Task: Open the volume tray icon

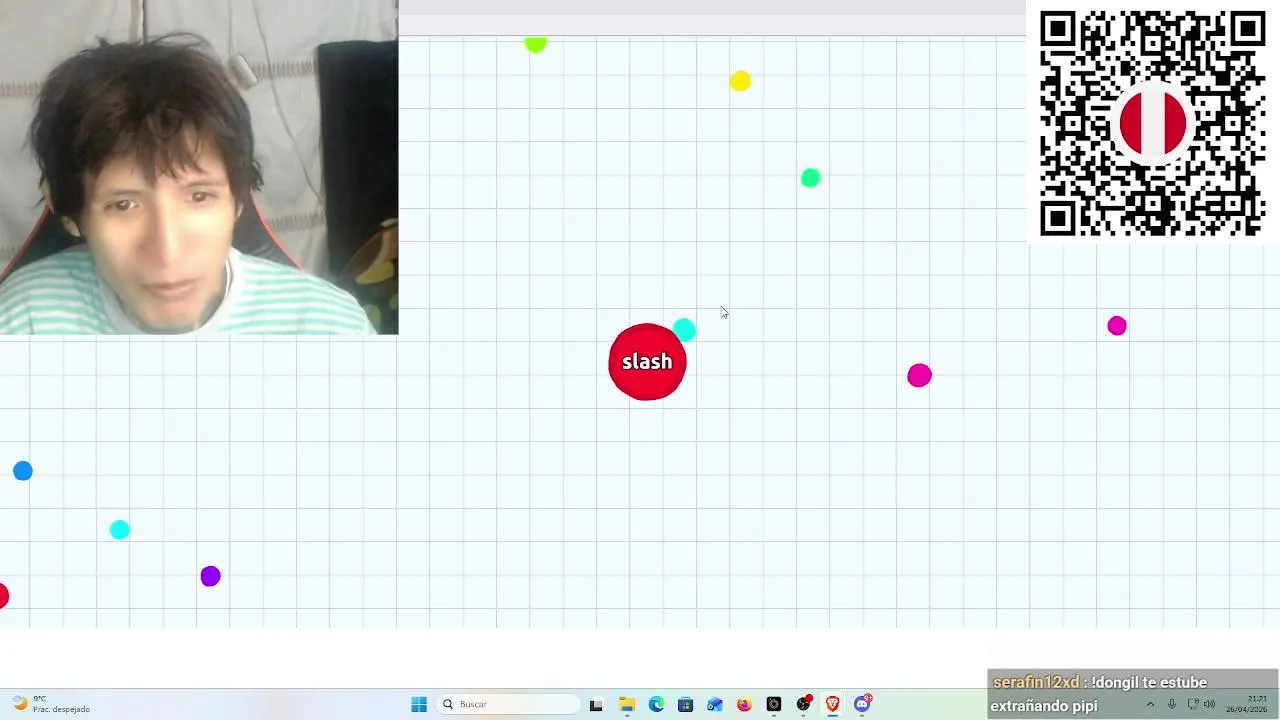Action: [x=1209, y=704]
